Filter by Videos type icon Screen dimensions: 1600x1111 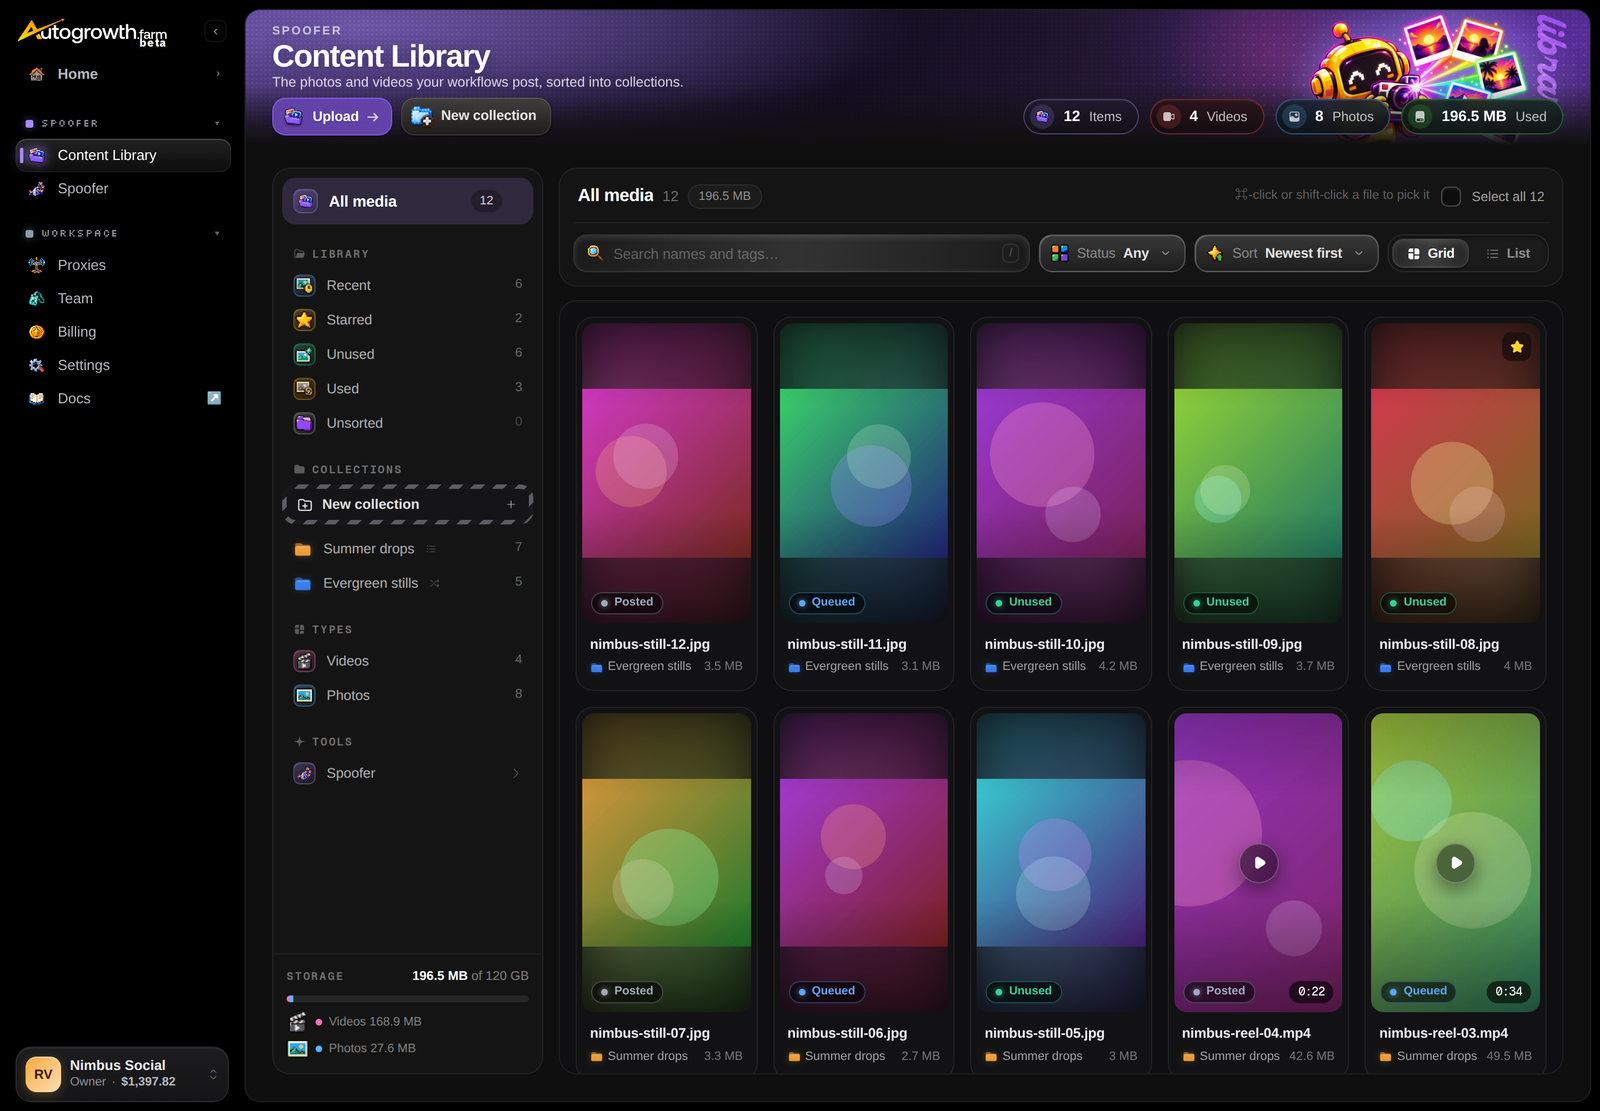304,661
